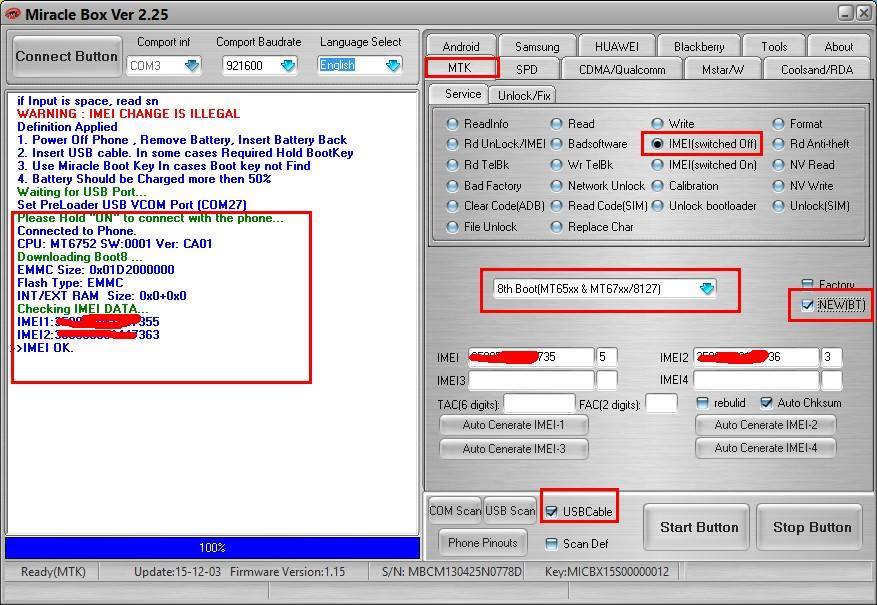Select the Network Unlock radio option
Image resolution: width=877 pixels, height=605 pixels.
[598, 186]
